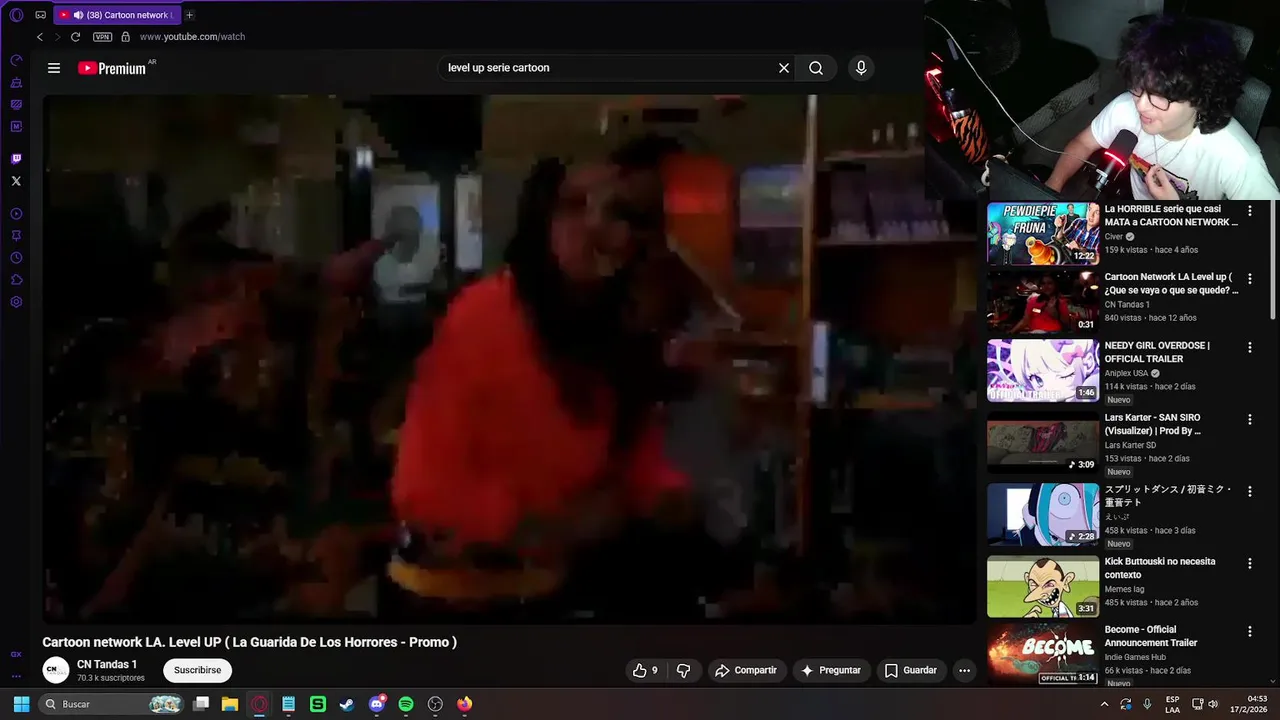This screenshot has width=1280, height=720.
Task: Open Settings gear in Opera sidebar
Action: 16,302
